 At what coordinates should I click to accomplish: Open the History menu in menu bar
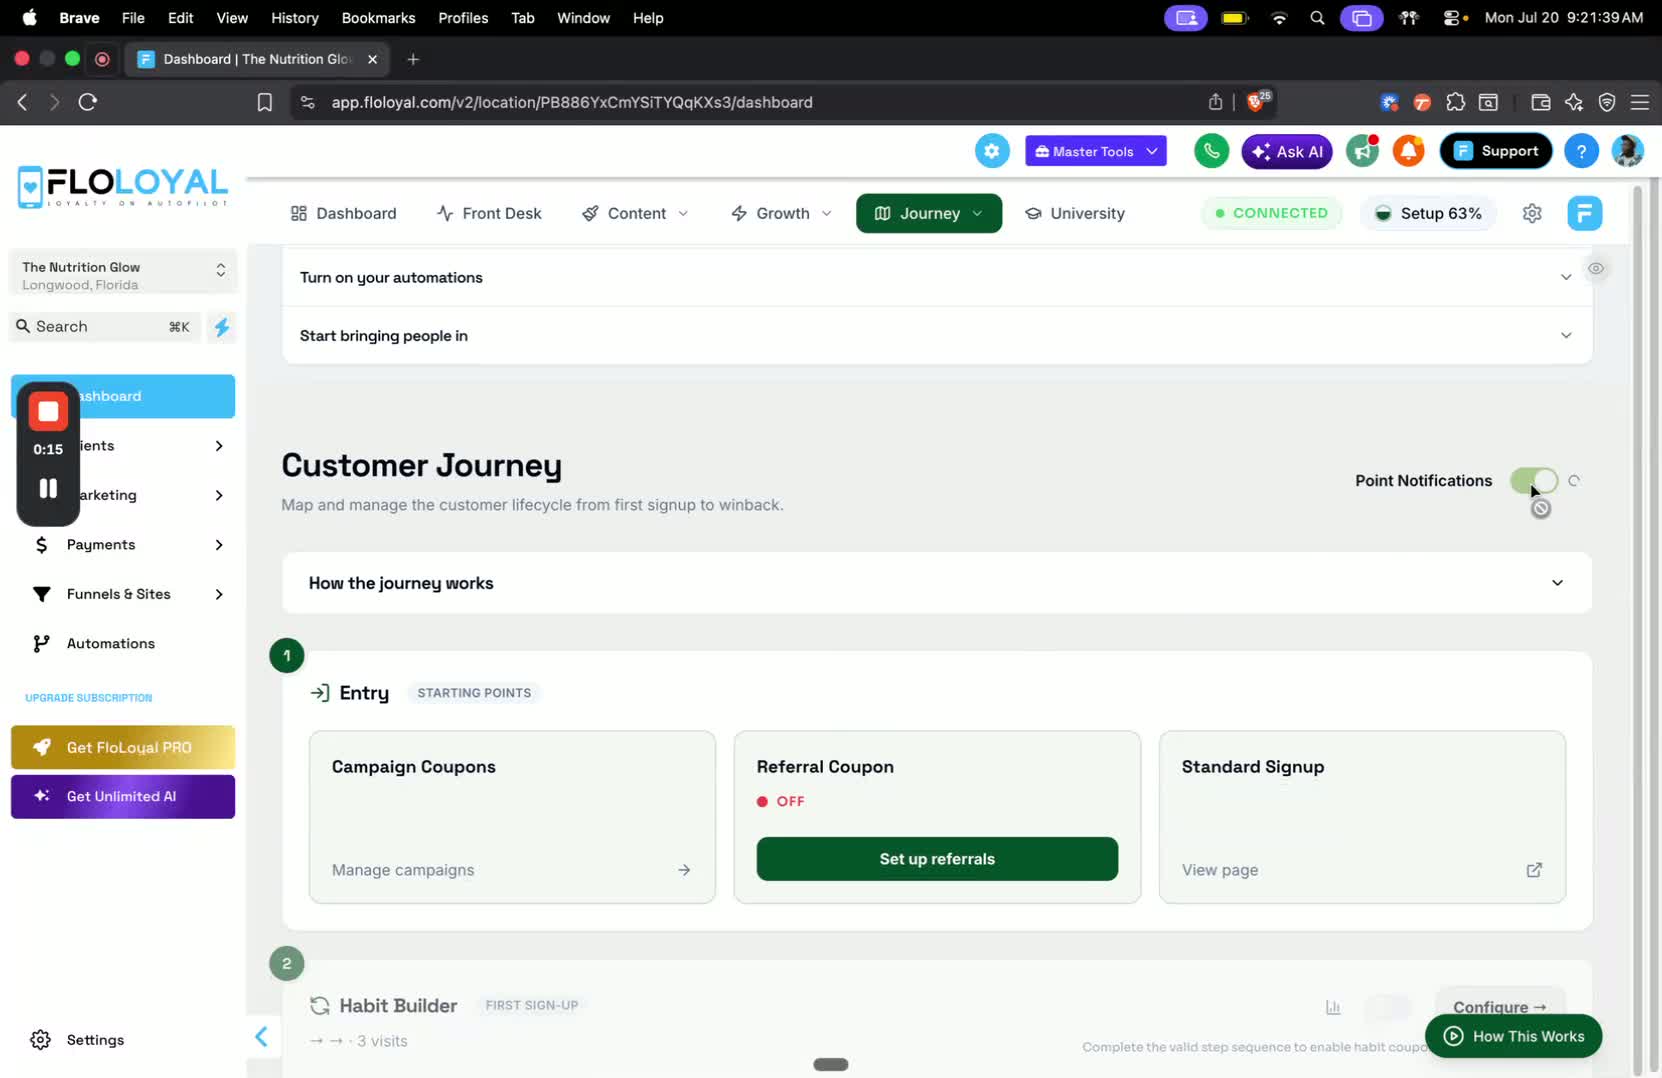pyautogui.click(x=295, y=18)
